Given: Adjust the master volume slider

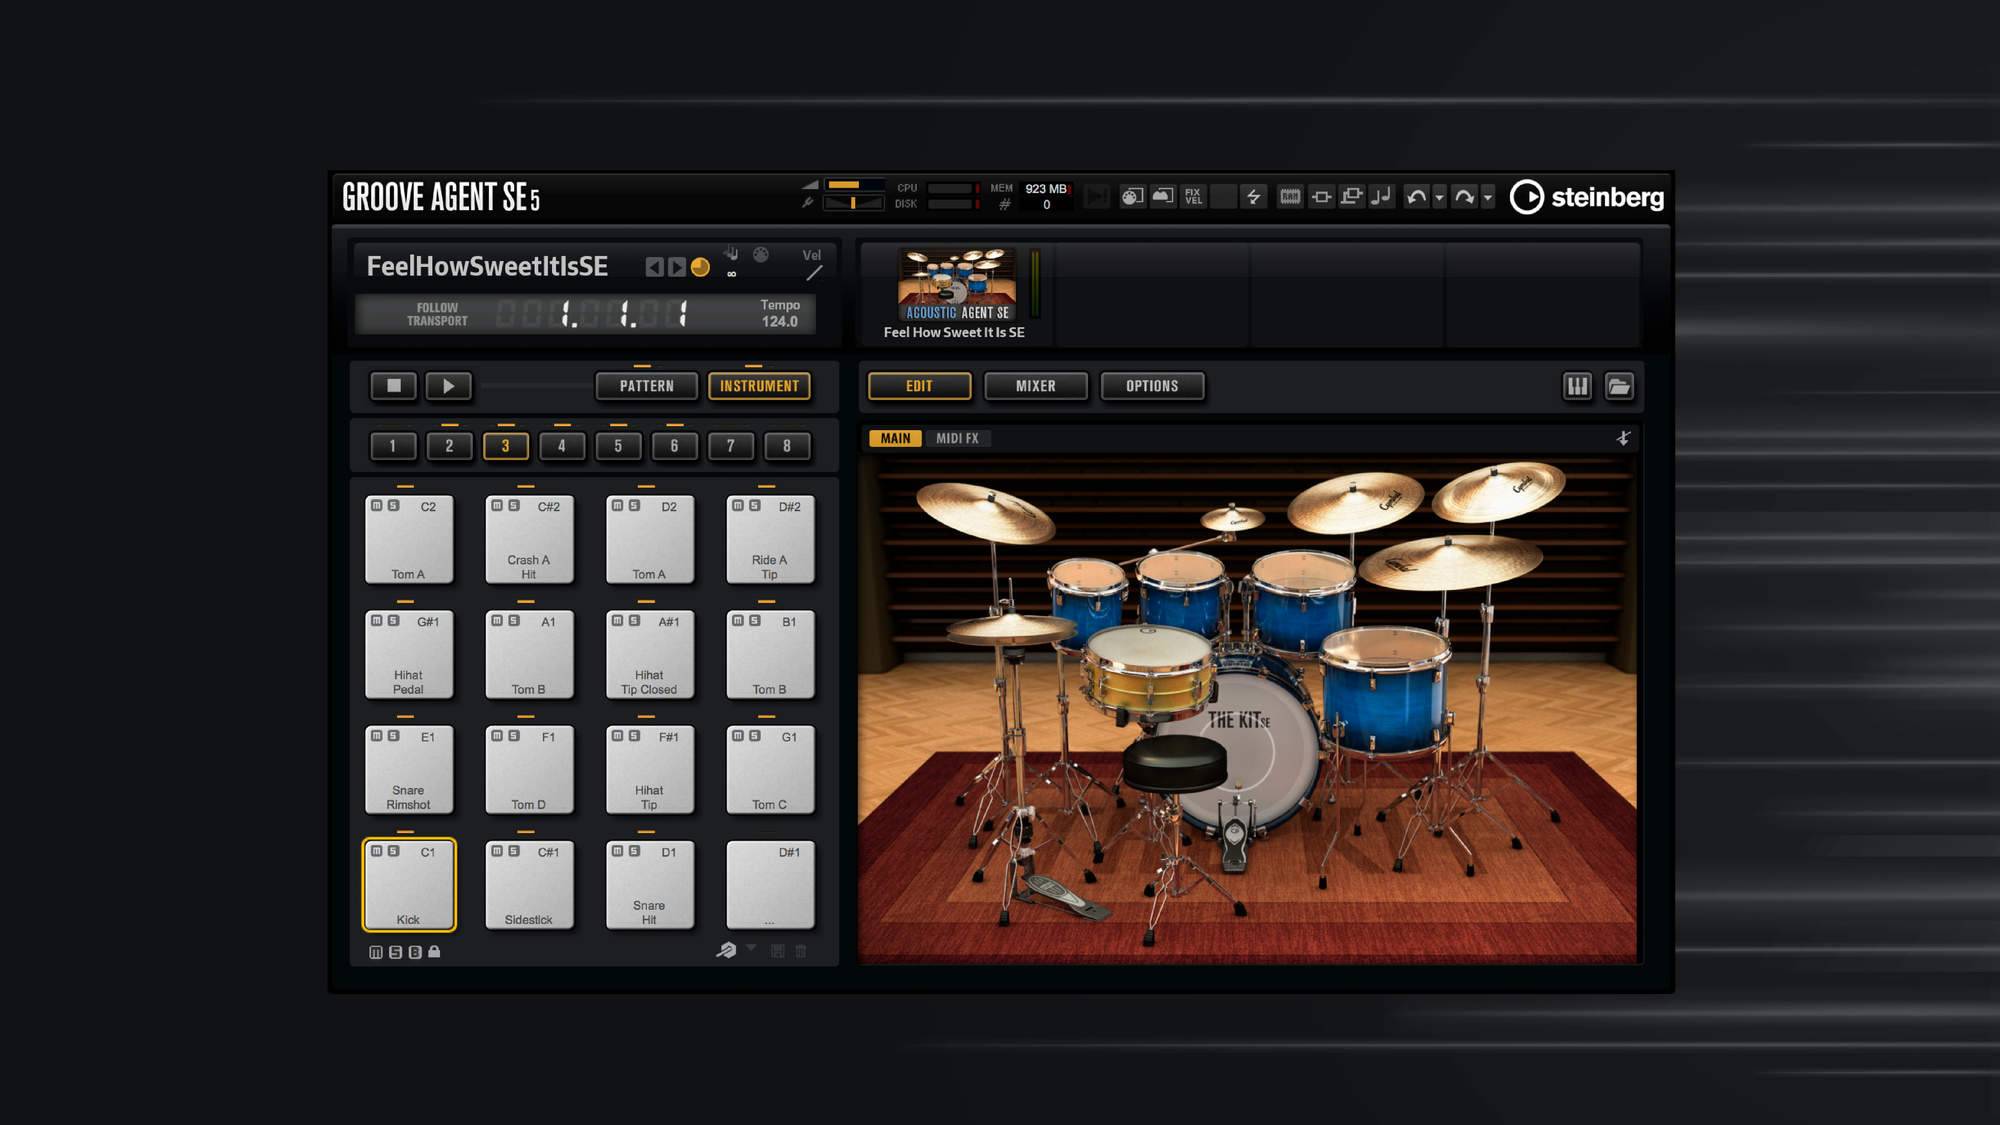Looking at the screenshot, I should click(x=854, y=185).
